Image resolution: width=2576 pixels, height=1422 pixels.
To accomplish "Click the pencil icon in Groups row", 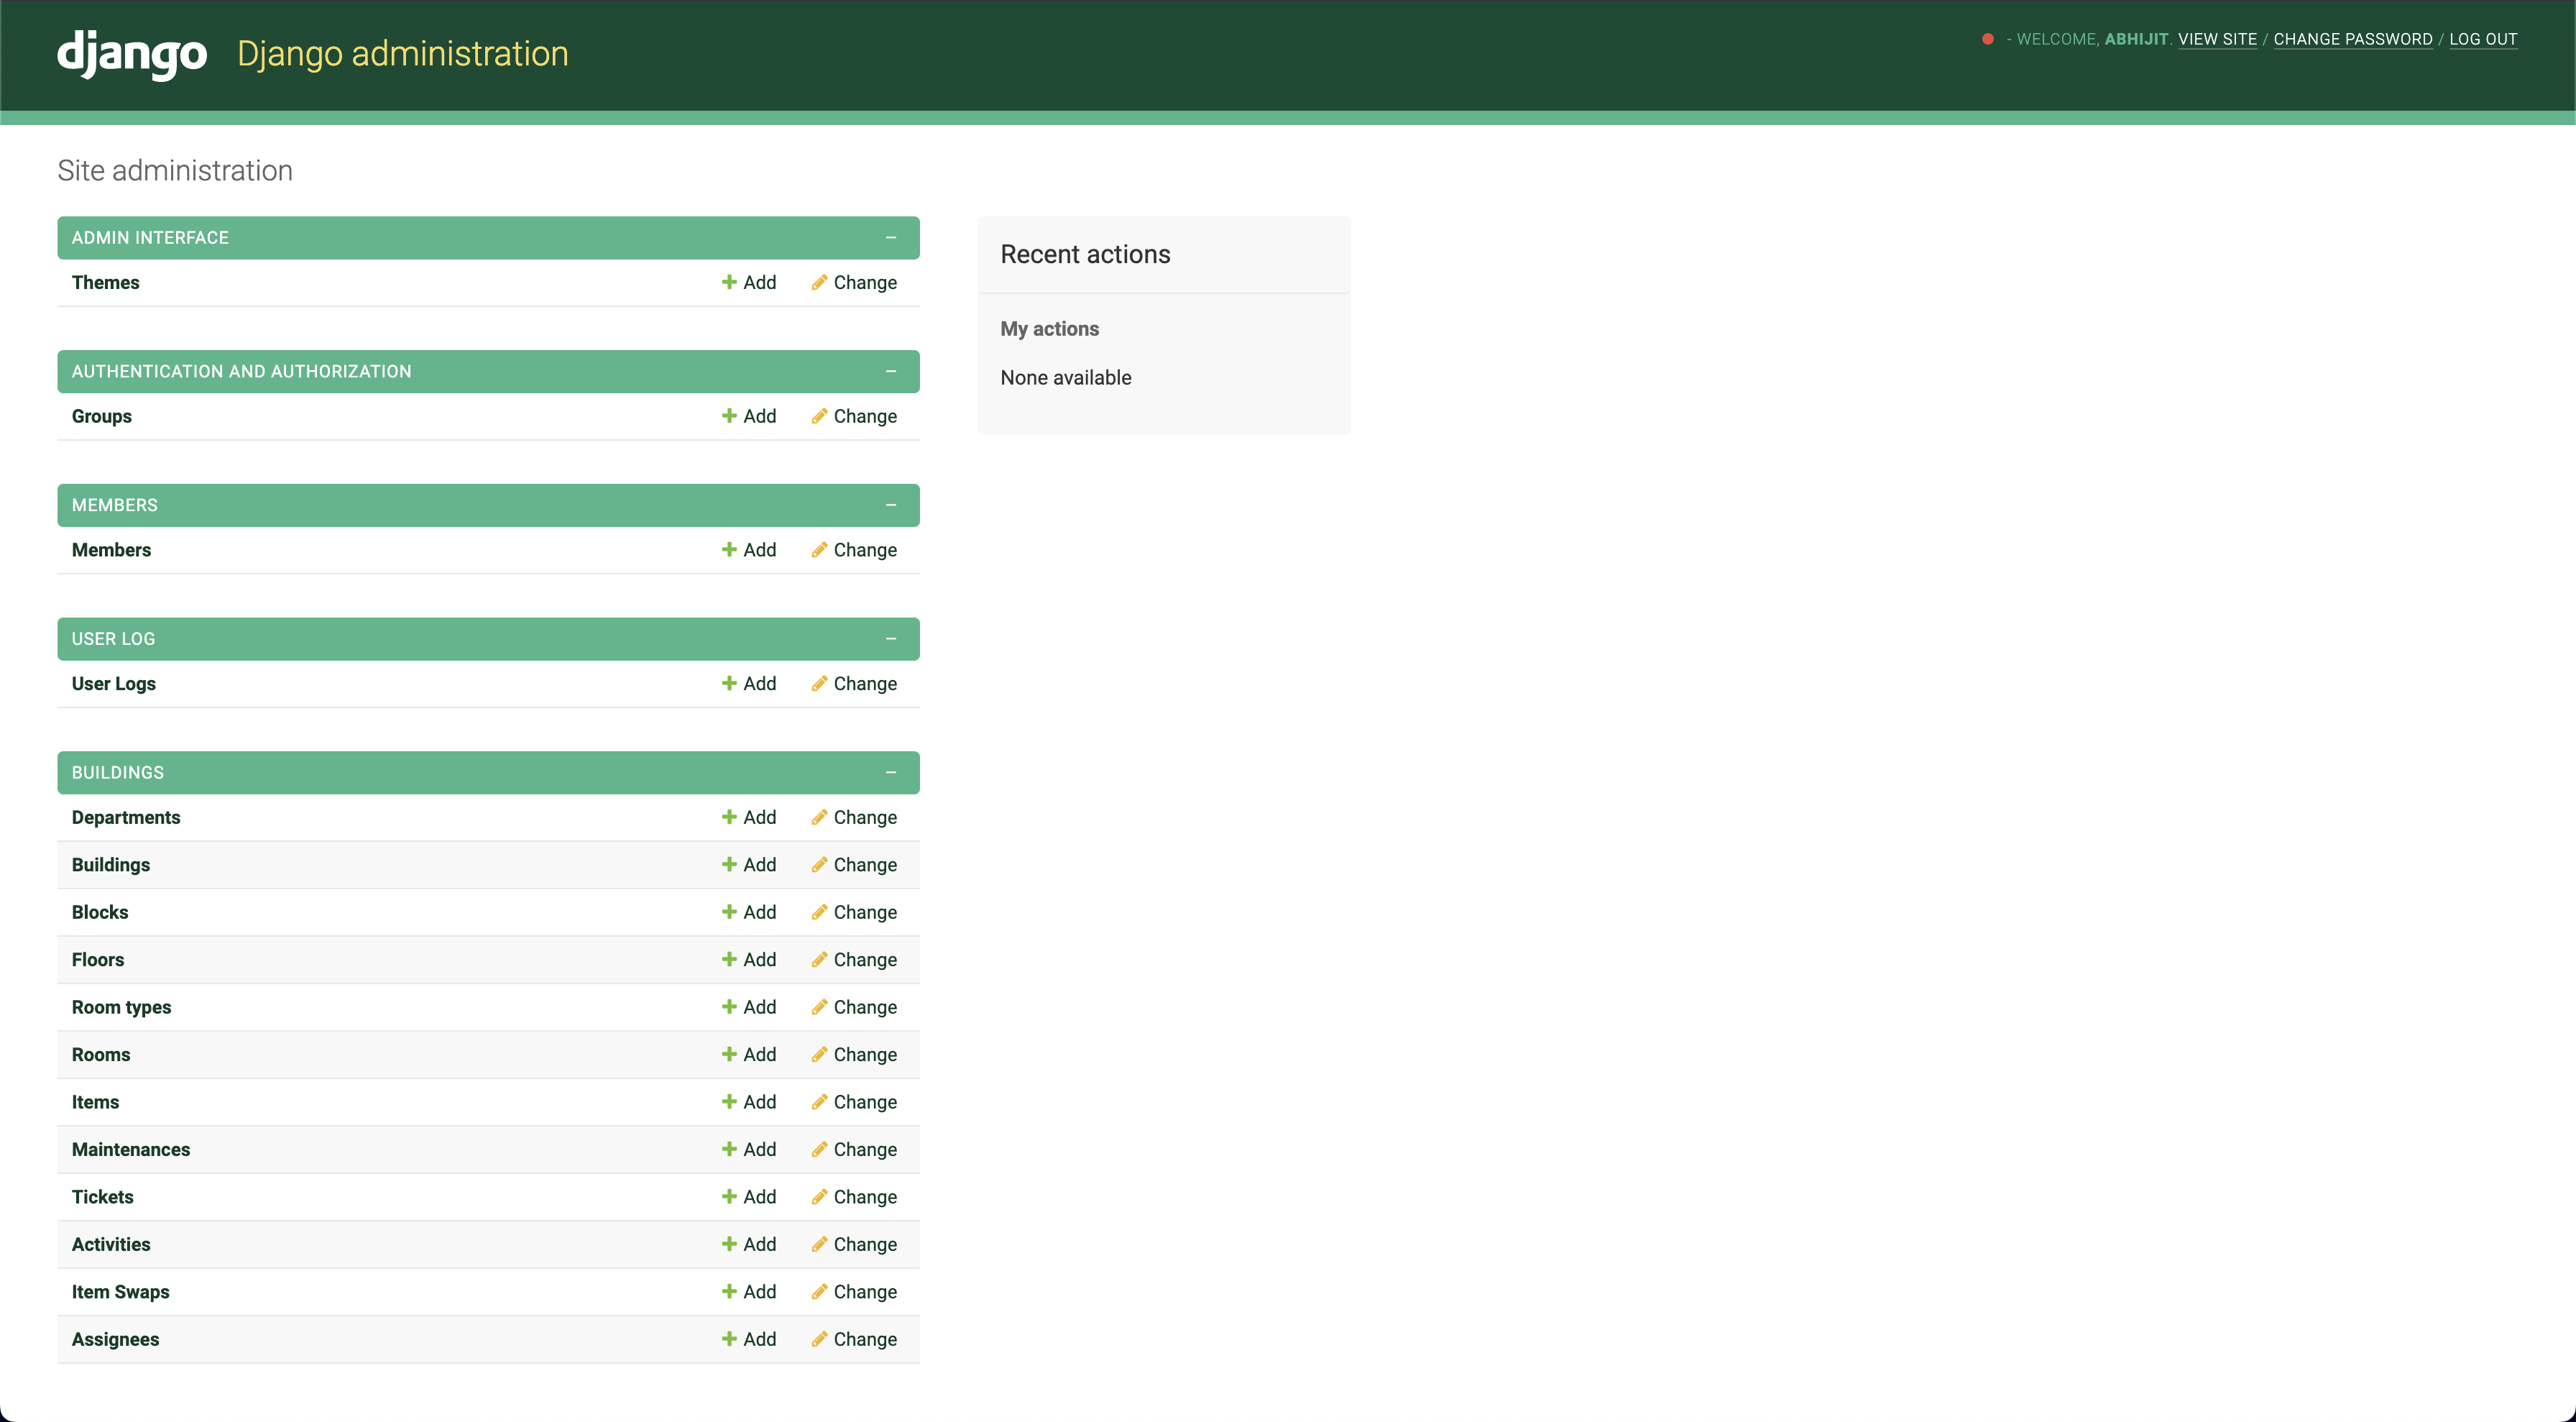I will coord(819,416).
